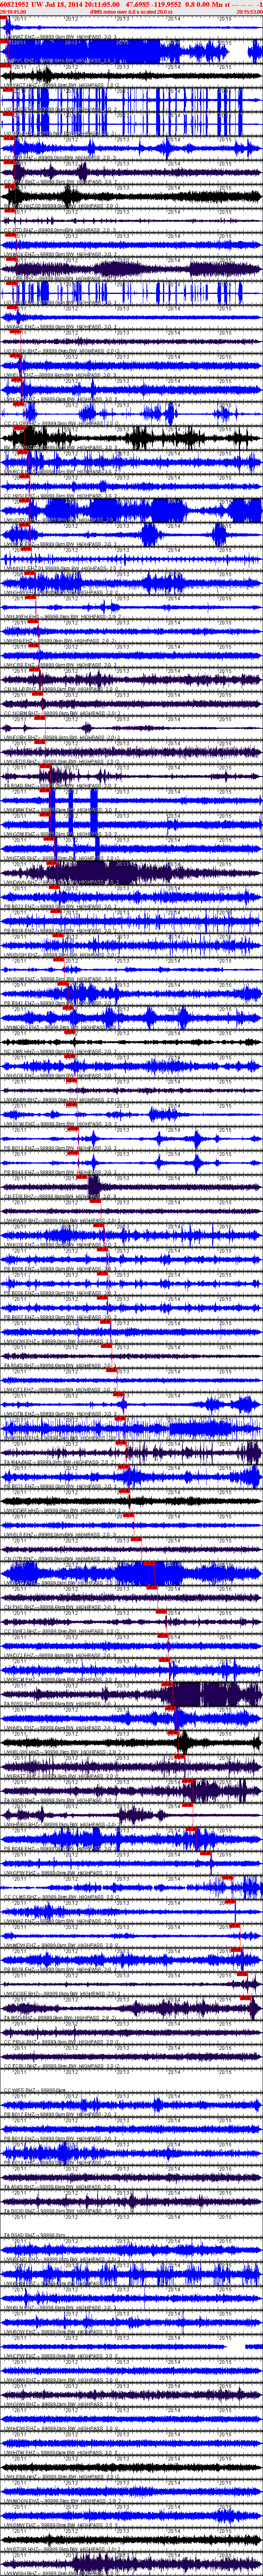This screenshot has width=263, height=2576.
Task: Click the RMS noise scaling note
Action: (x=131, y=12)
